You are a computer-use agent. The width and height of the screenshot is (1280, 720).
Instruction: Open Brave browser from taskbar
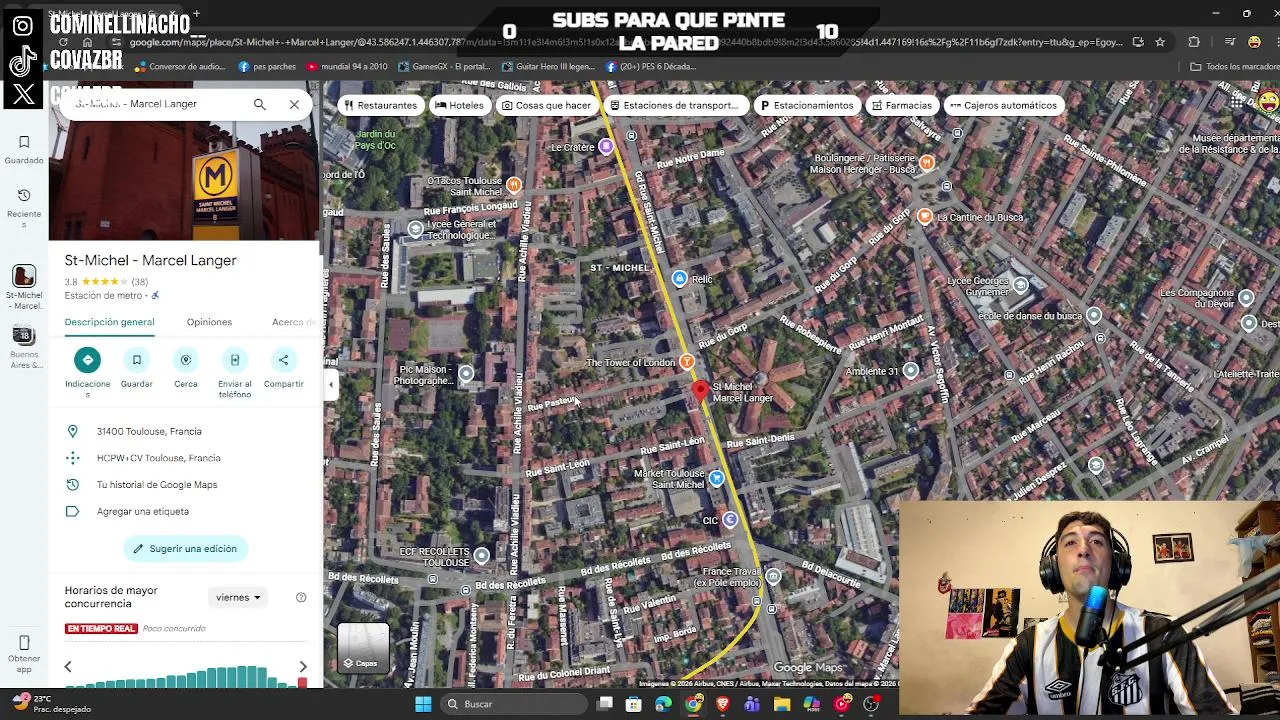722,704
